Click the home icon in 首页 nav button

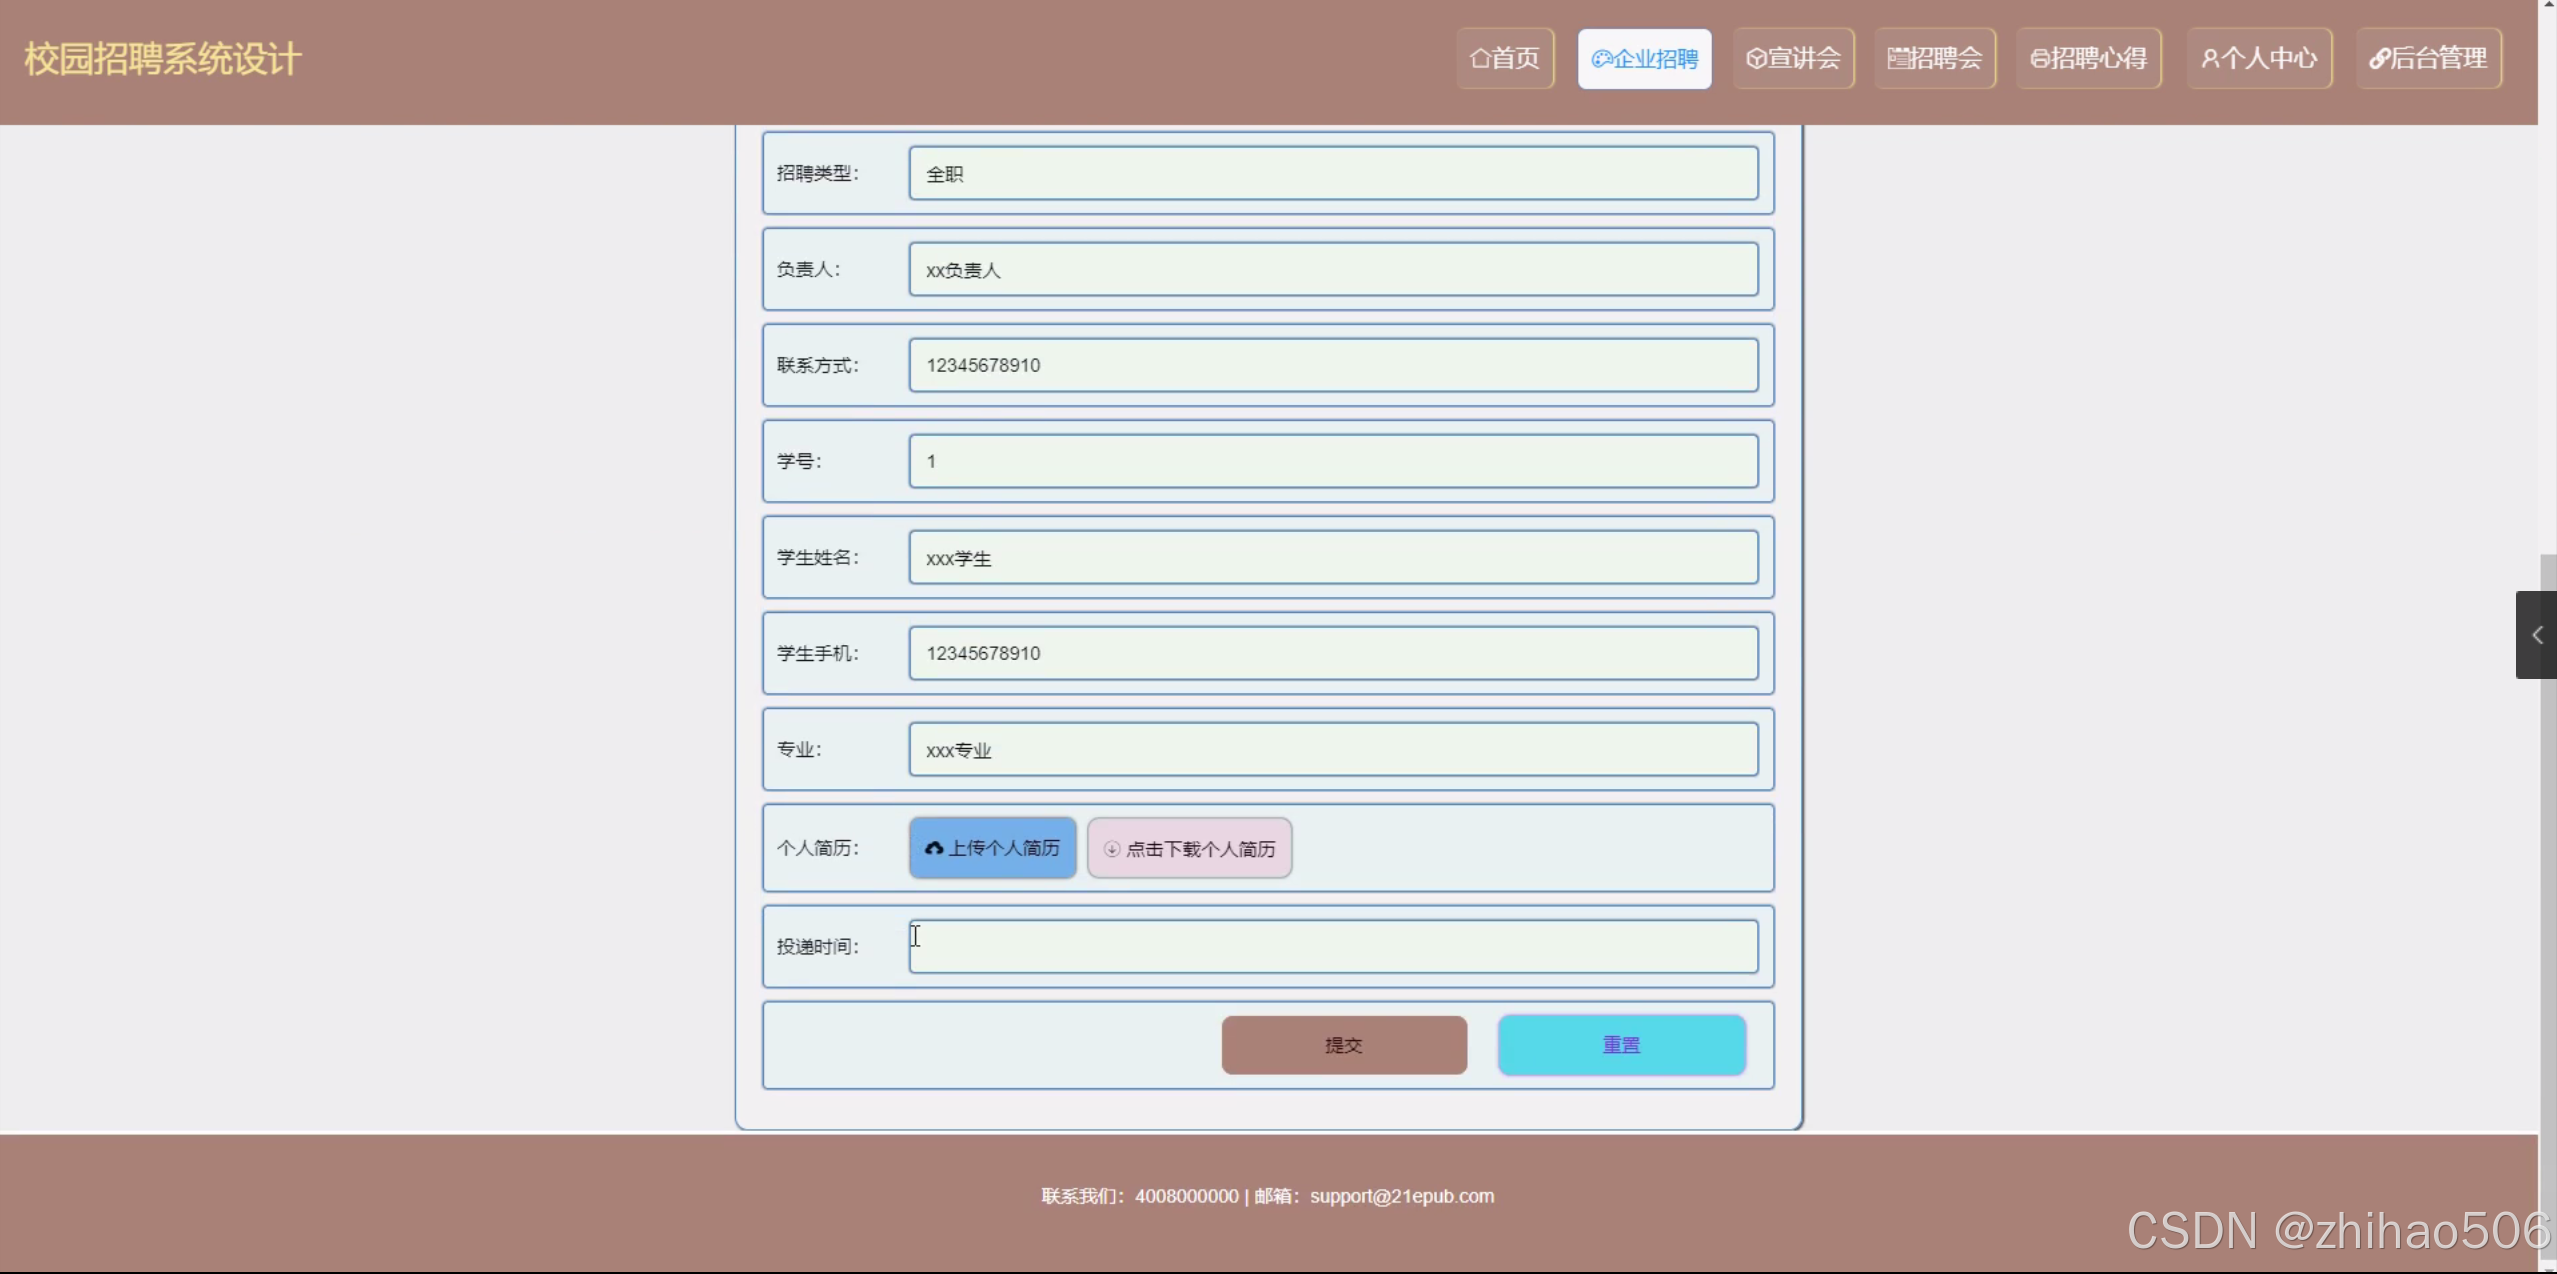[1480, 59]
